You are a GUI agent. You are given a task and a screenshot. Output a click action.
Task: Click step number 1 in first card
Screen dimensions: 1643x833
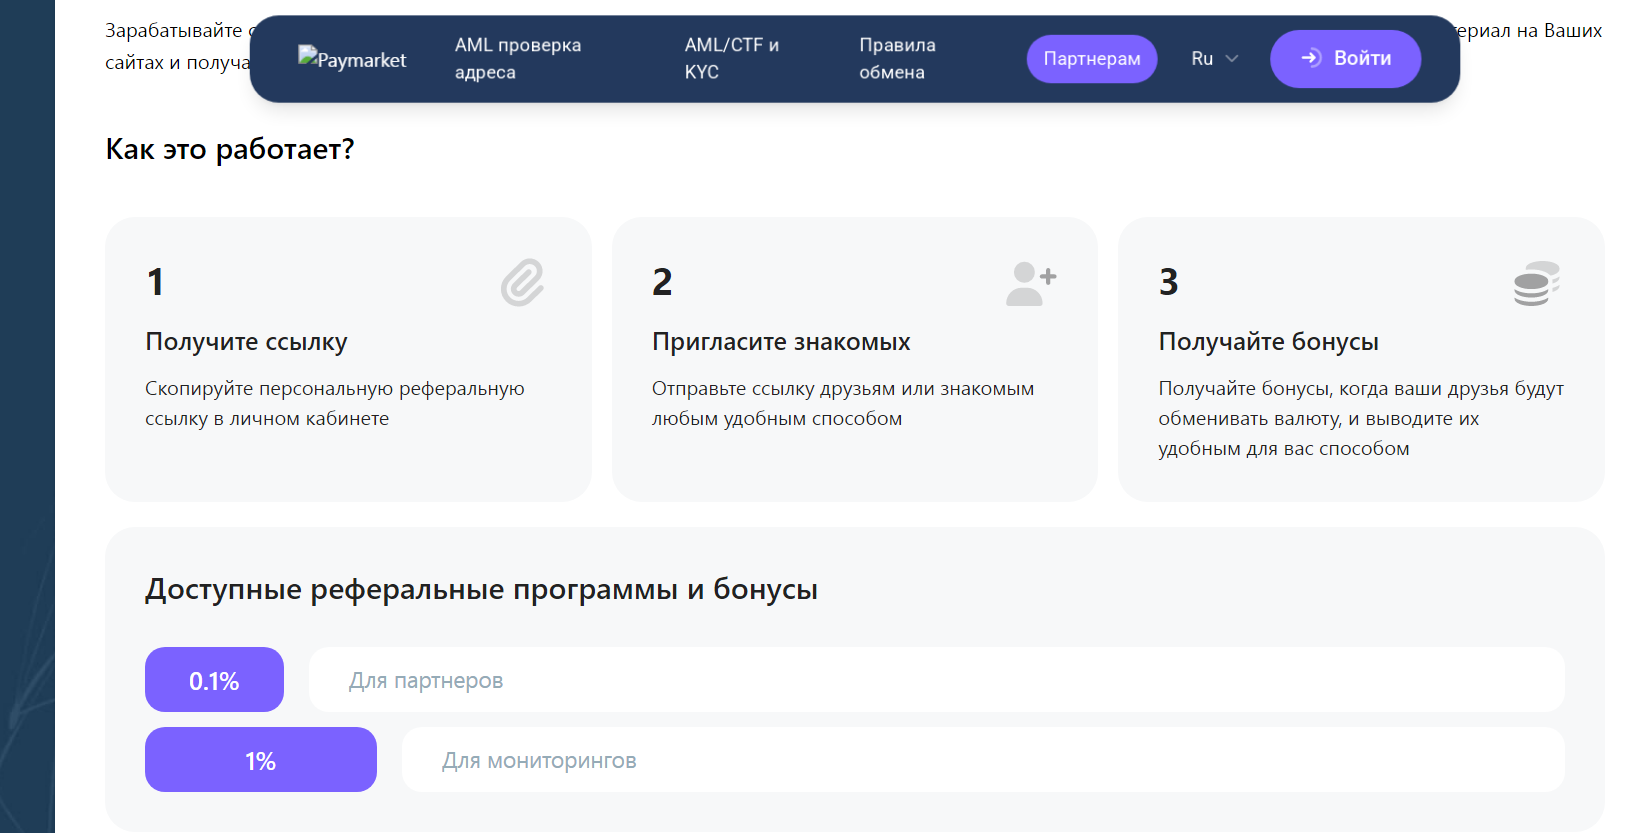155,282
